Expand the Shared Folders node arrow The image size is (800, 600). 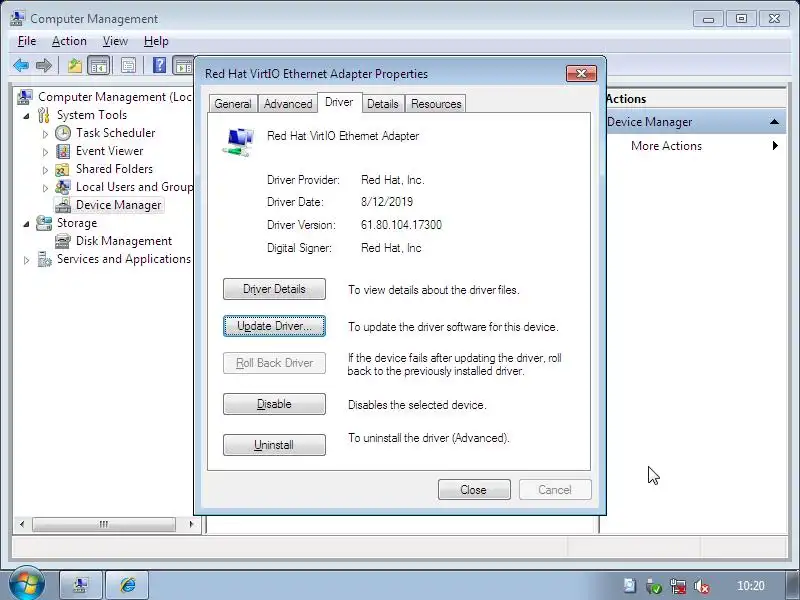pyautogui.click(x=45, y=170)
